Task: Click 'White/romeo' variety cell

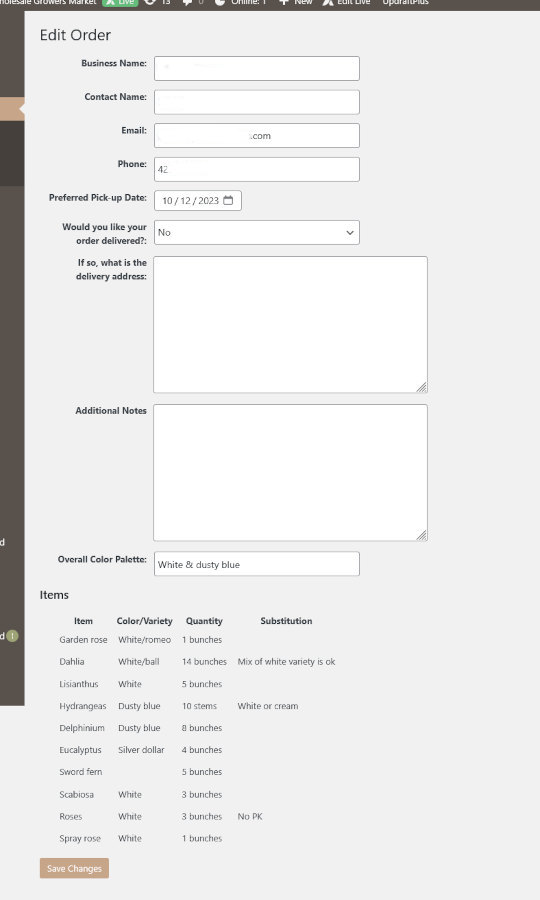Action: click(x=145, y=639)
